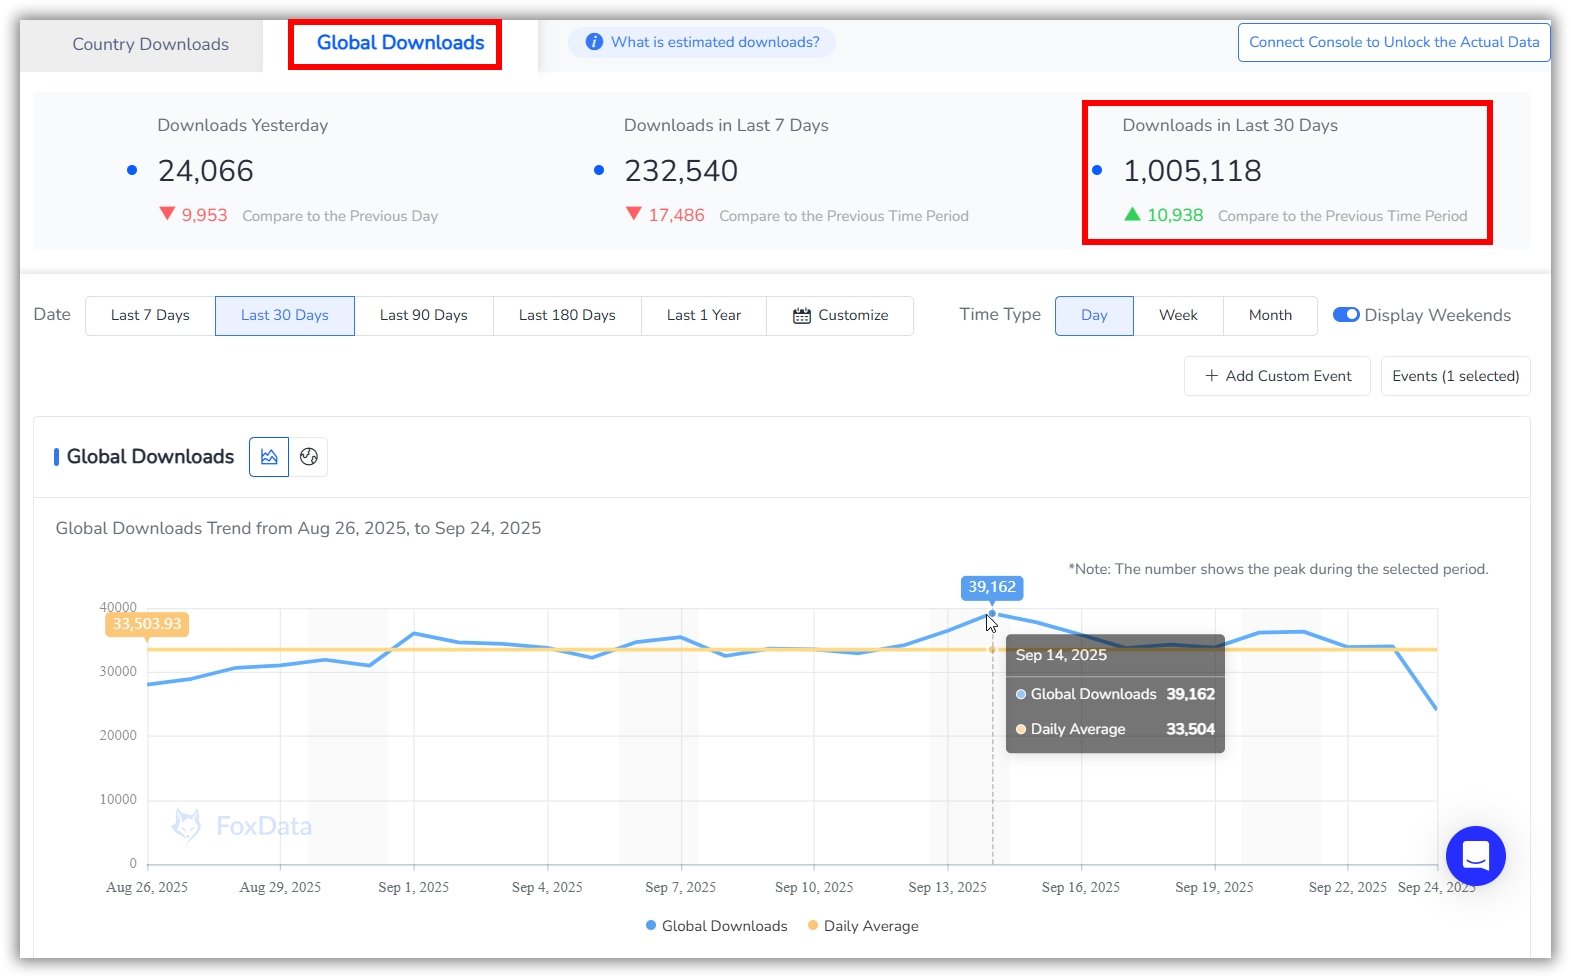This screenshot has width=1571, height=978.
Task: Choose Last 180 Days range
Action: [x=567, y=315]
